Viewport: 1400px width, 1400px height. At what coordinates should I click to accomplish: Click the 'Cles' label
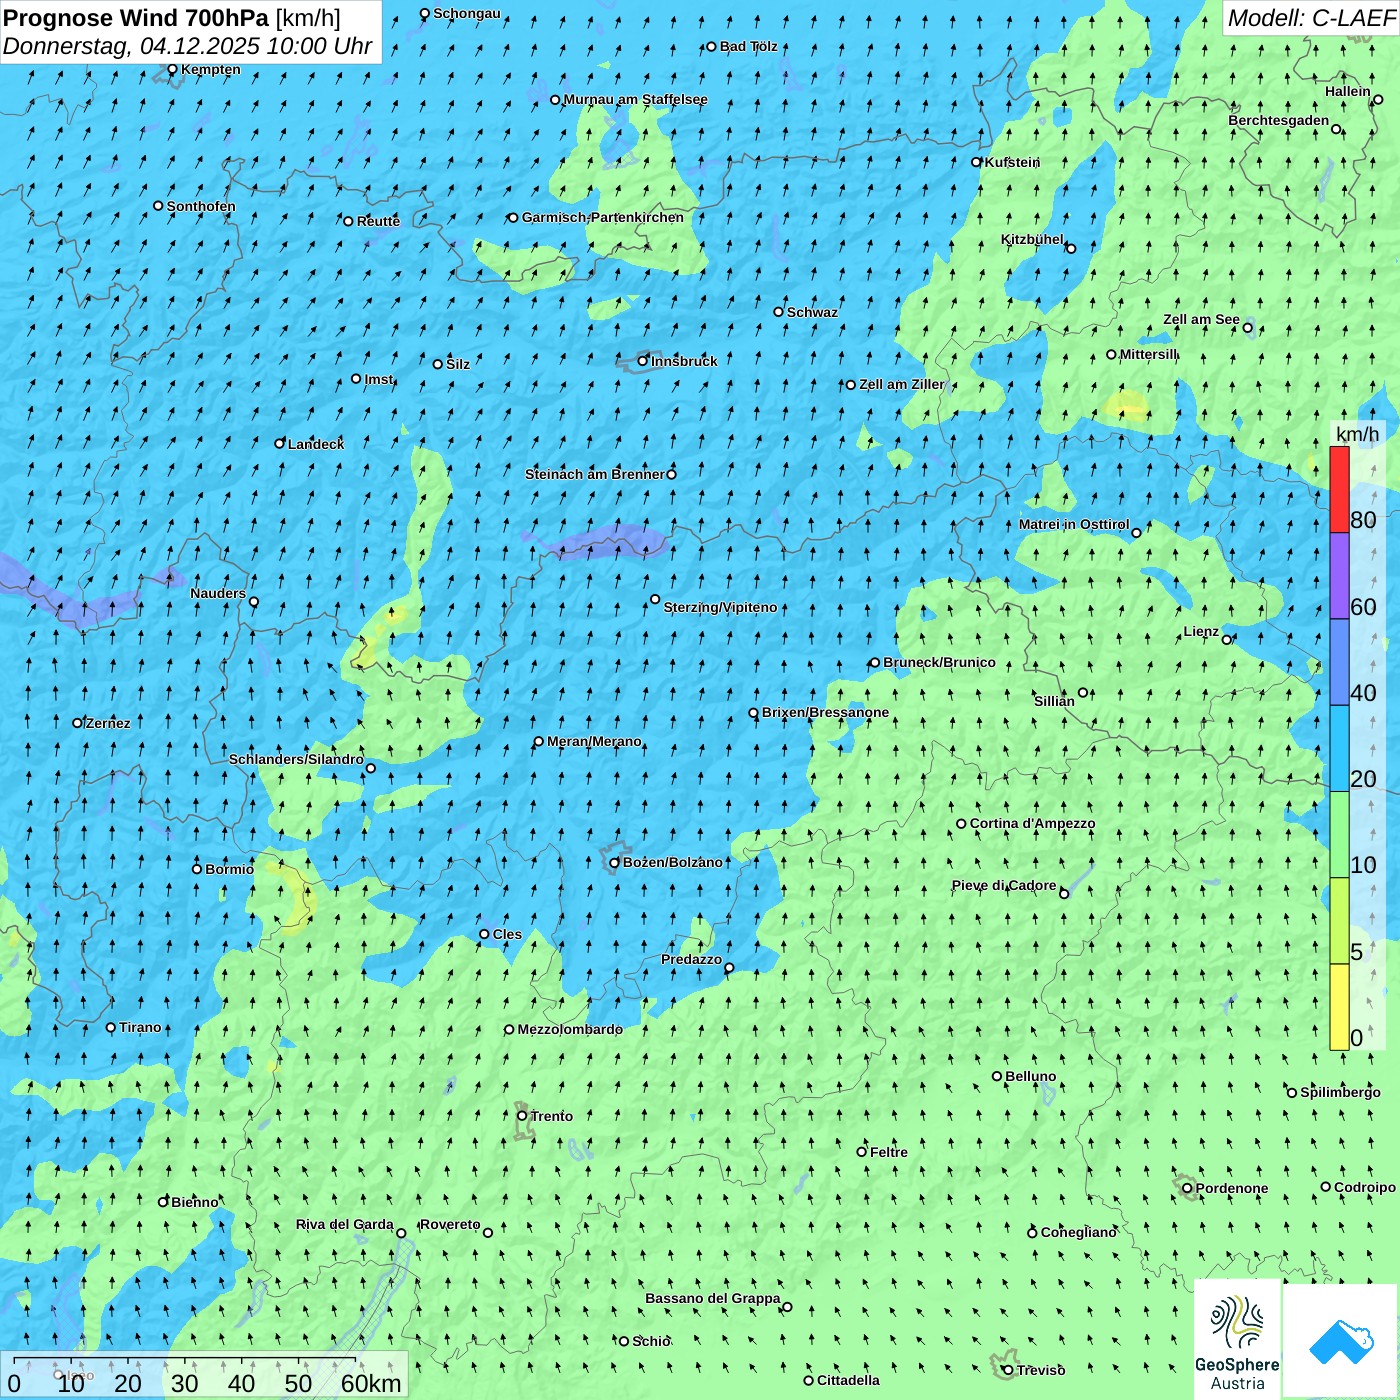point(507,934)
